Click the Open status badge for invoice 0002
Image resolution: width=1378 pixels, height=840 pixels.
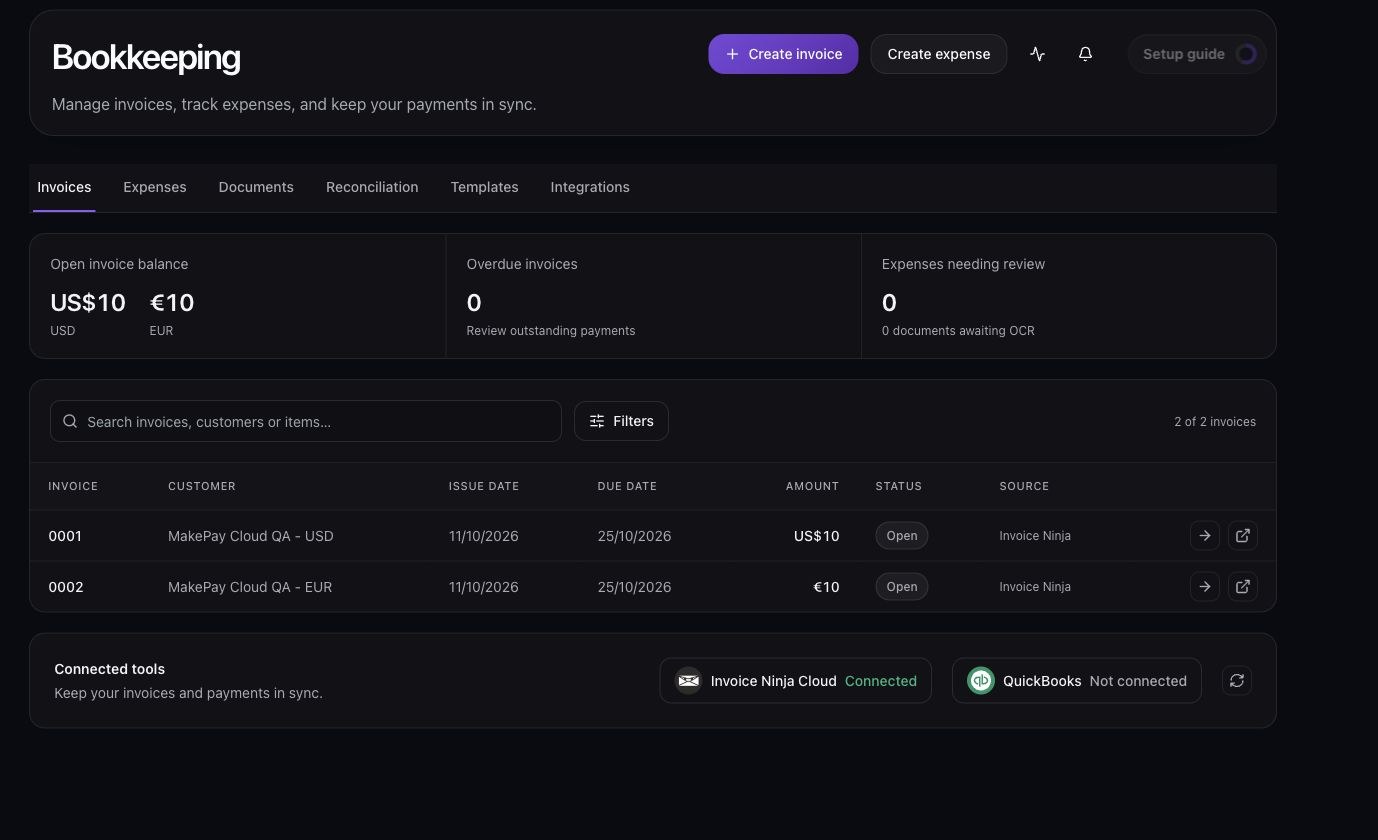tap(902, 587)
